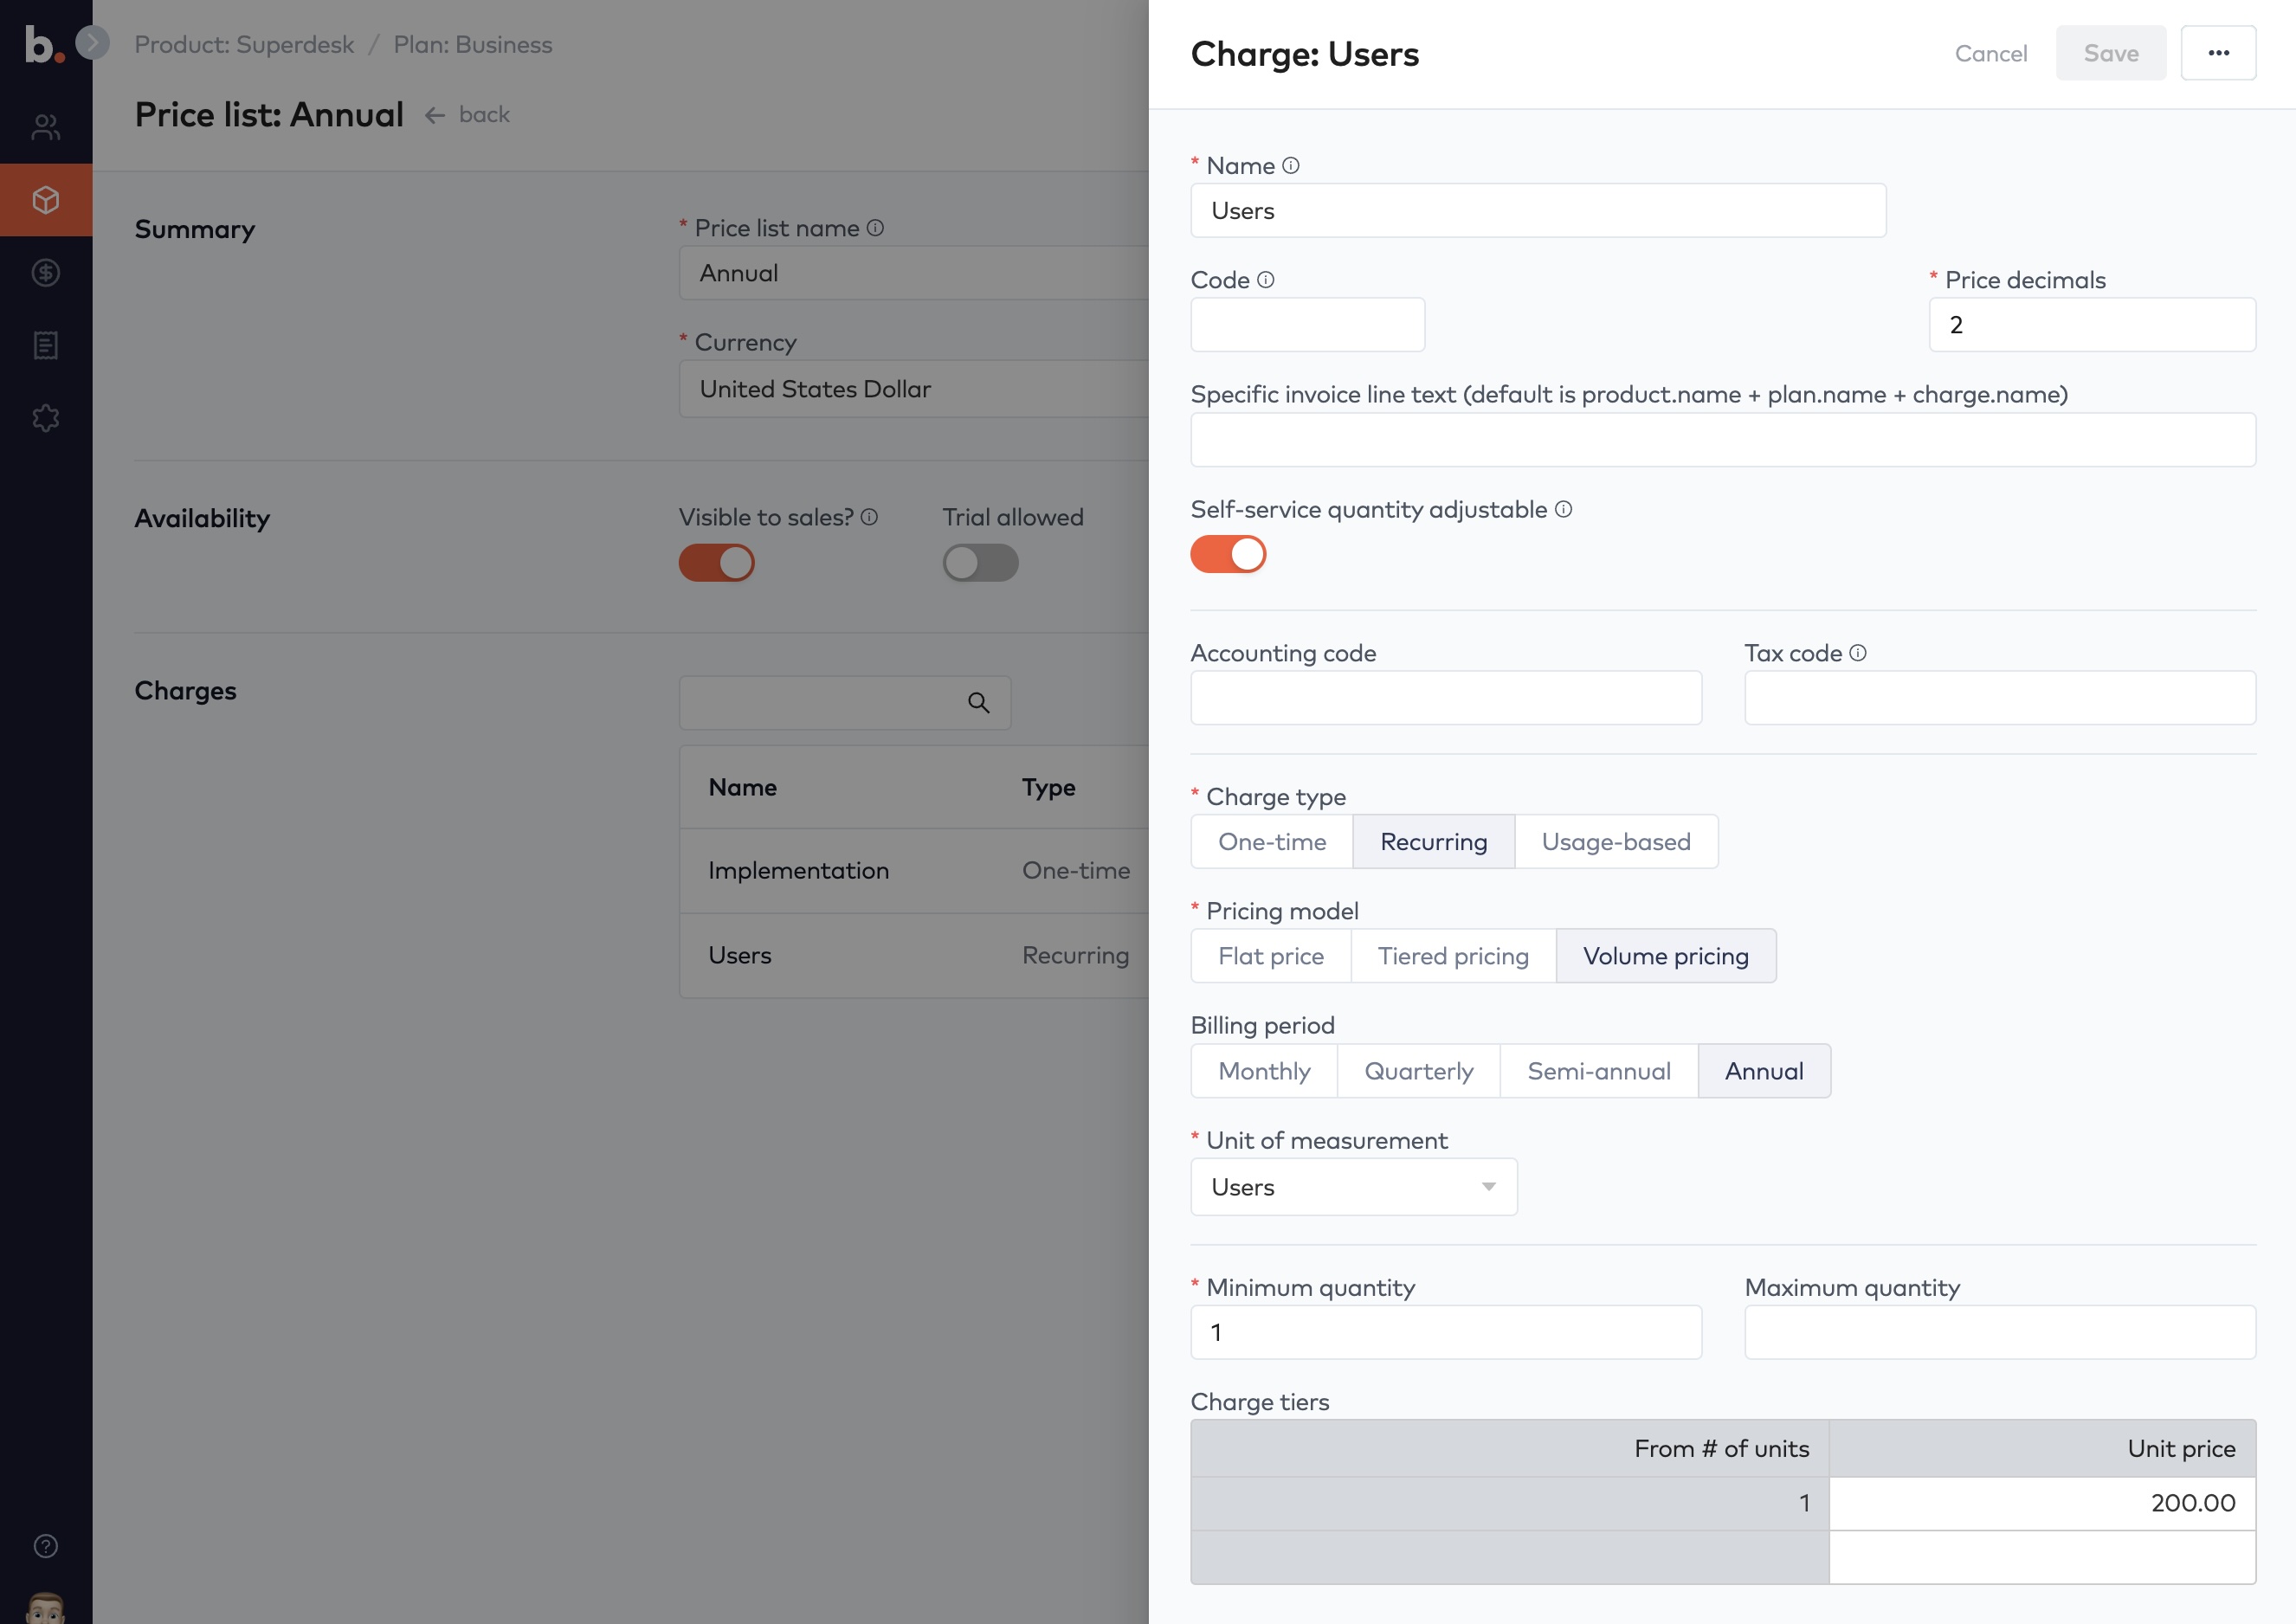Show info tooltip next to Name label
Viewport: 2296px width, 1624px height.
1290,165
